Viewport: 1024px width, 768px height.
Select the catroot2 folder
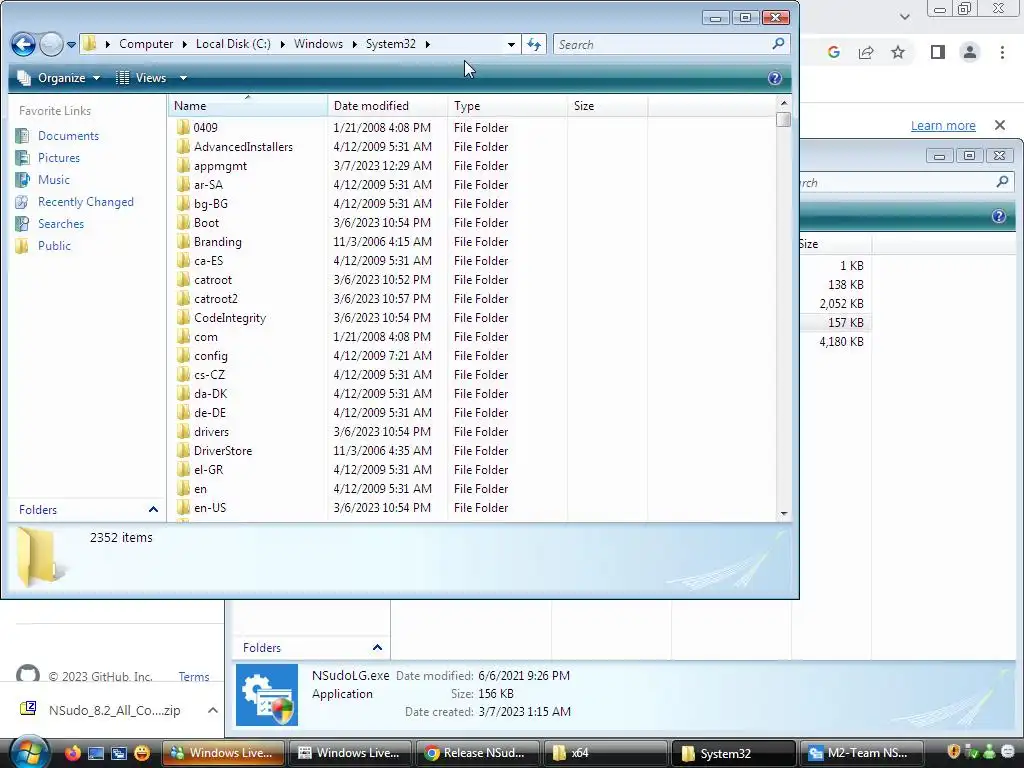(216, 298)
